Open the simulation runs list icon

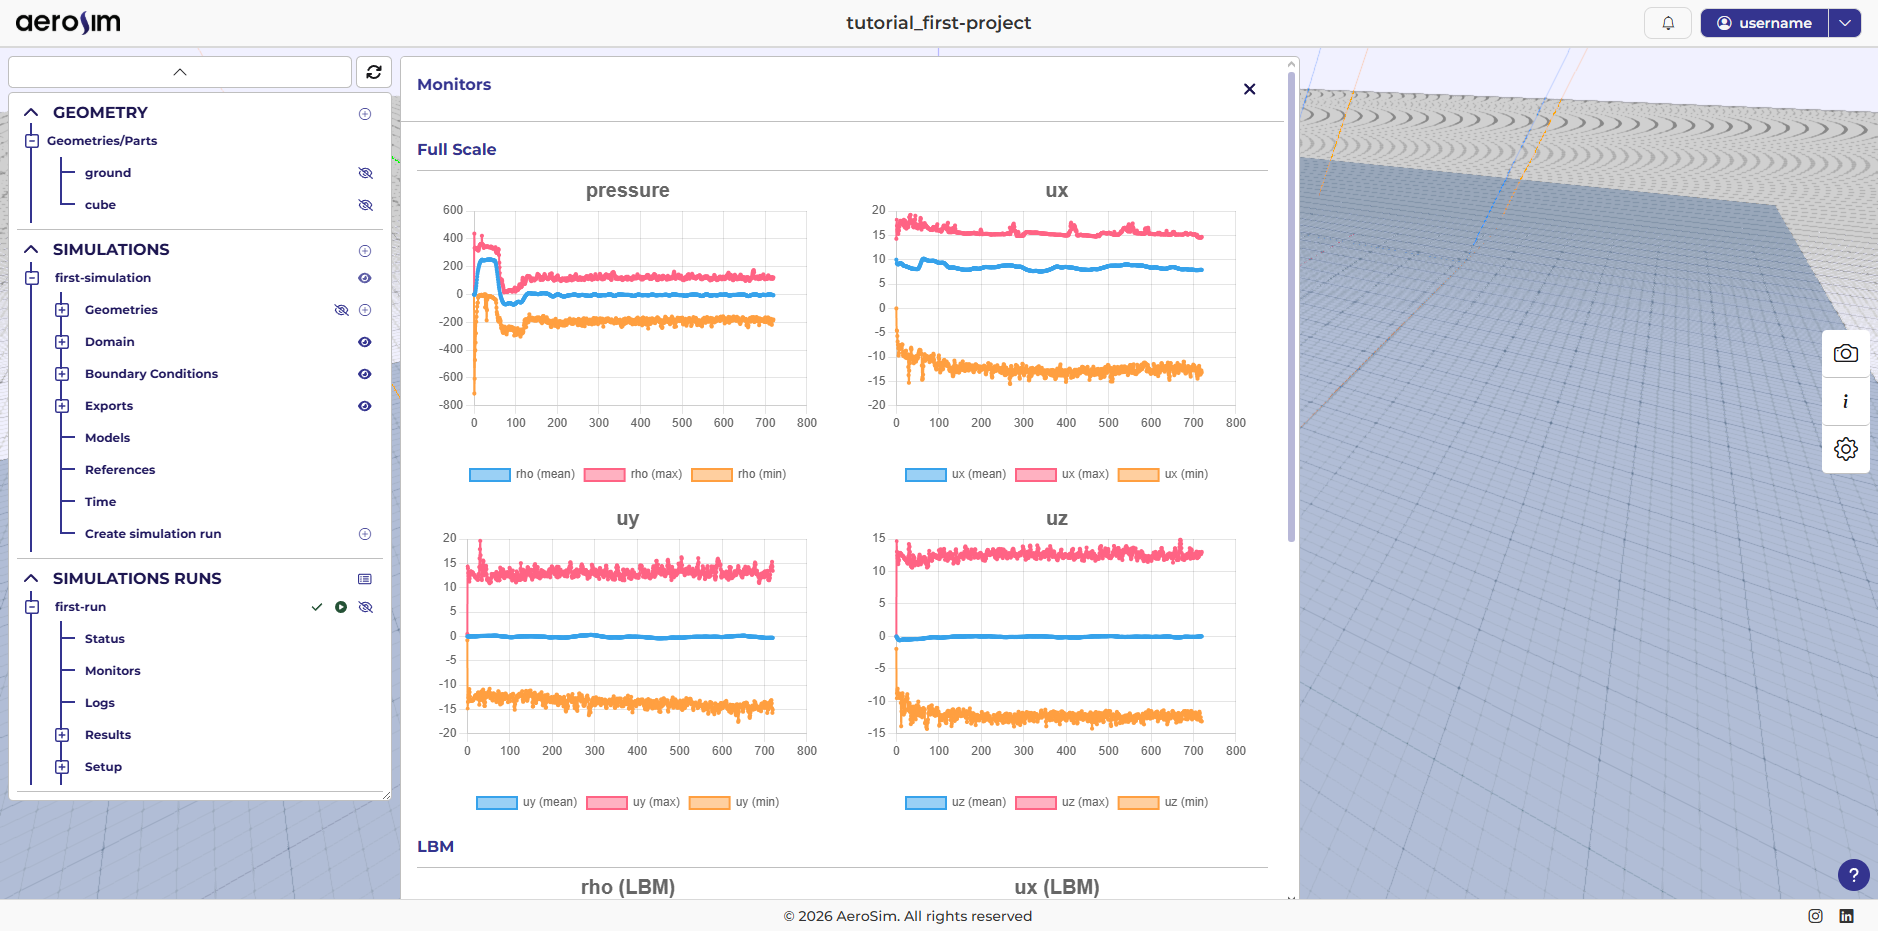point(365,579)
